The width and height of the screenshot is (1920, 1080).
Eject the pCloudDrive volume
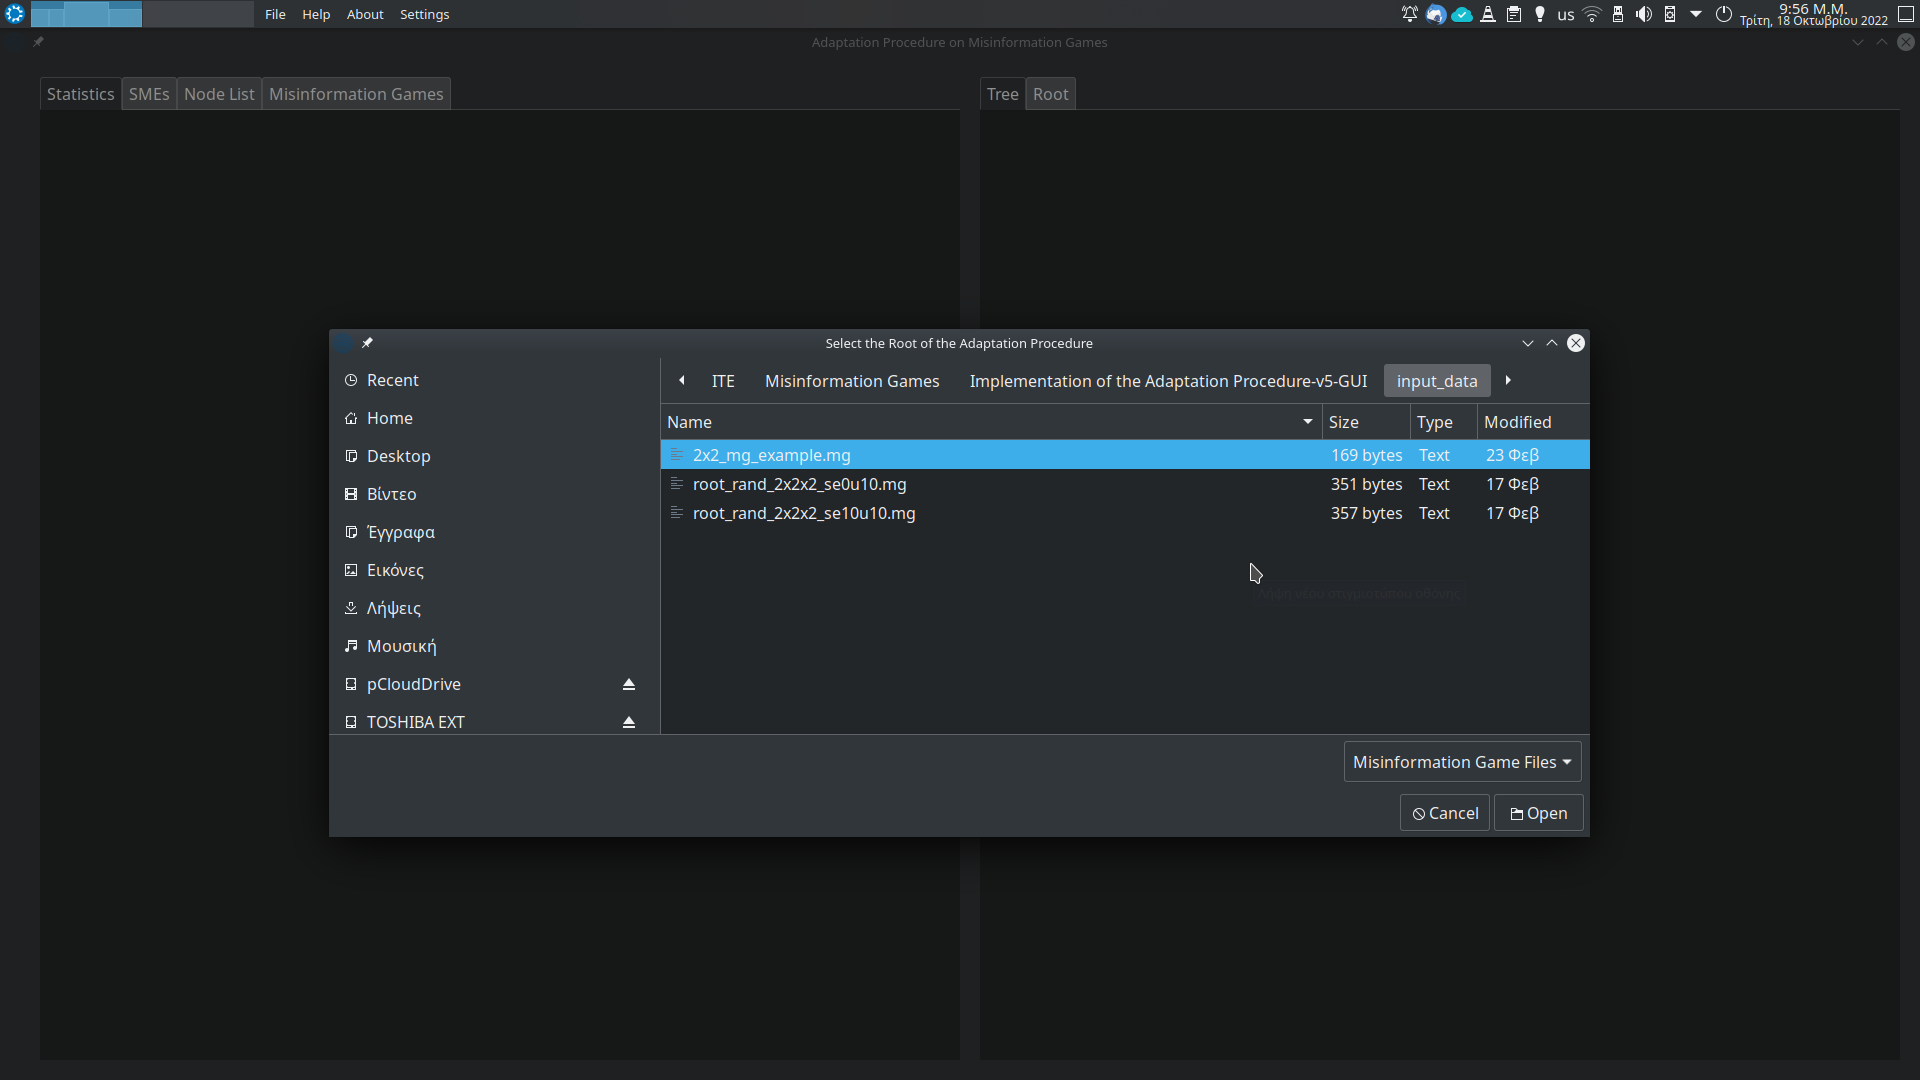629,684
